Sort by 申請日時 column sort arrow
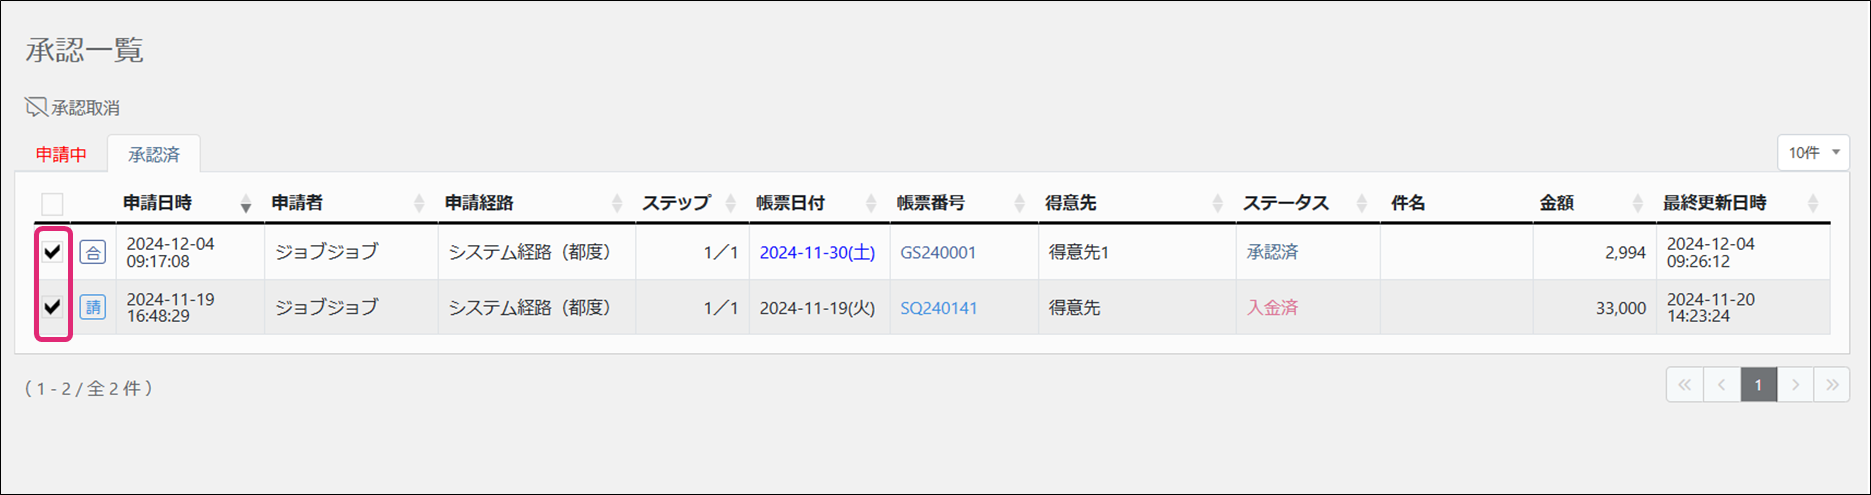 [x=245, y=204]
